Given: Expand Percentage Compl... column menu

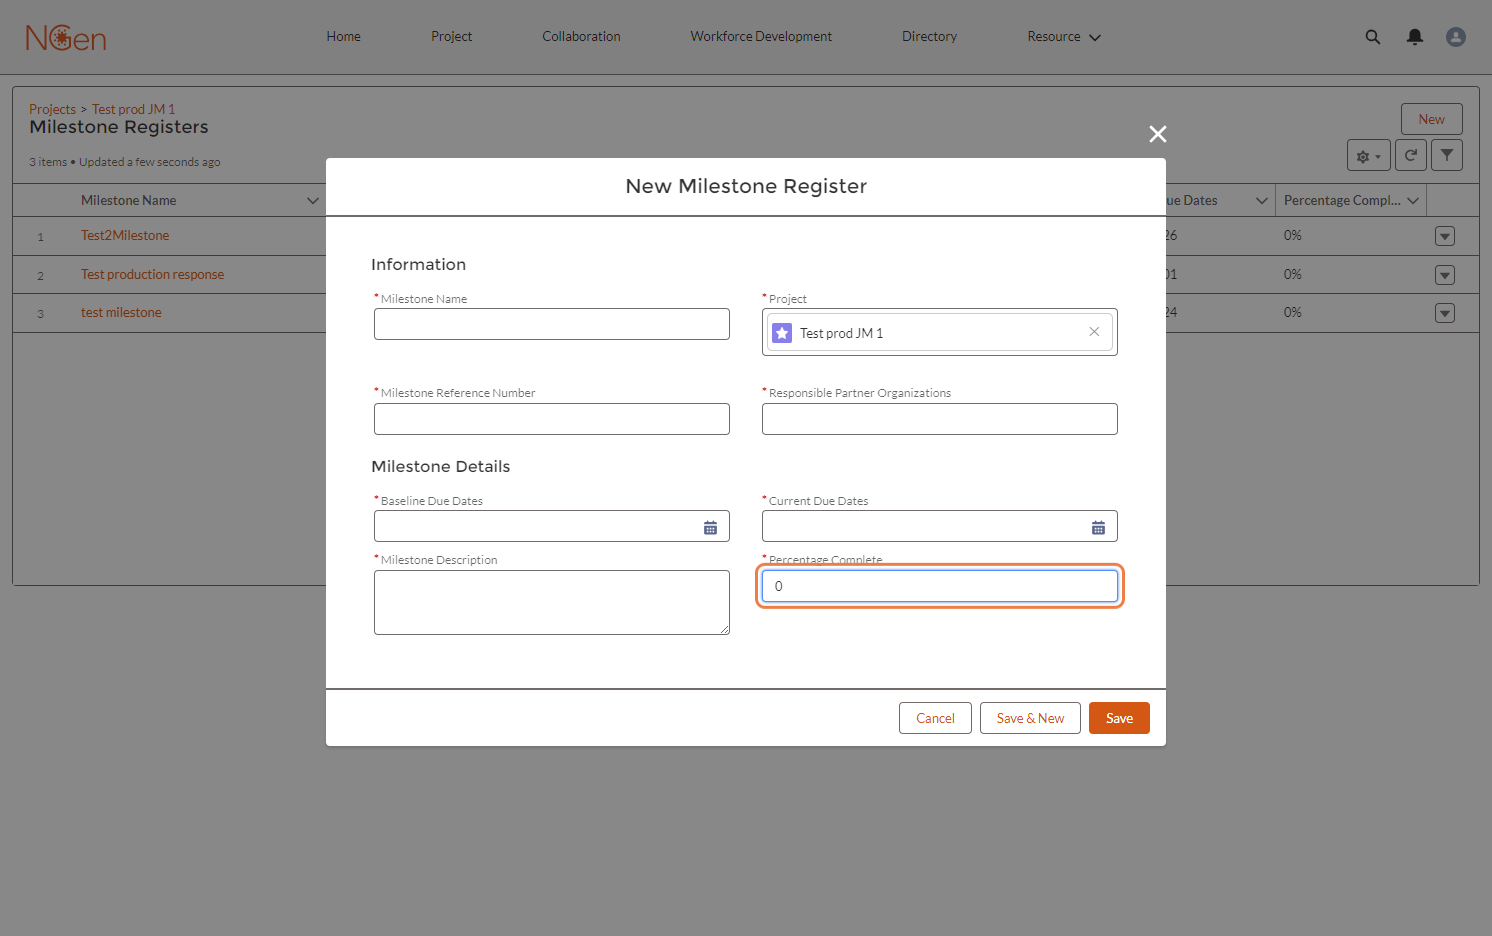Looking at the screenshot, I should (x=1413, y=201).
